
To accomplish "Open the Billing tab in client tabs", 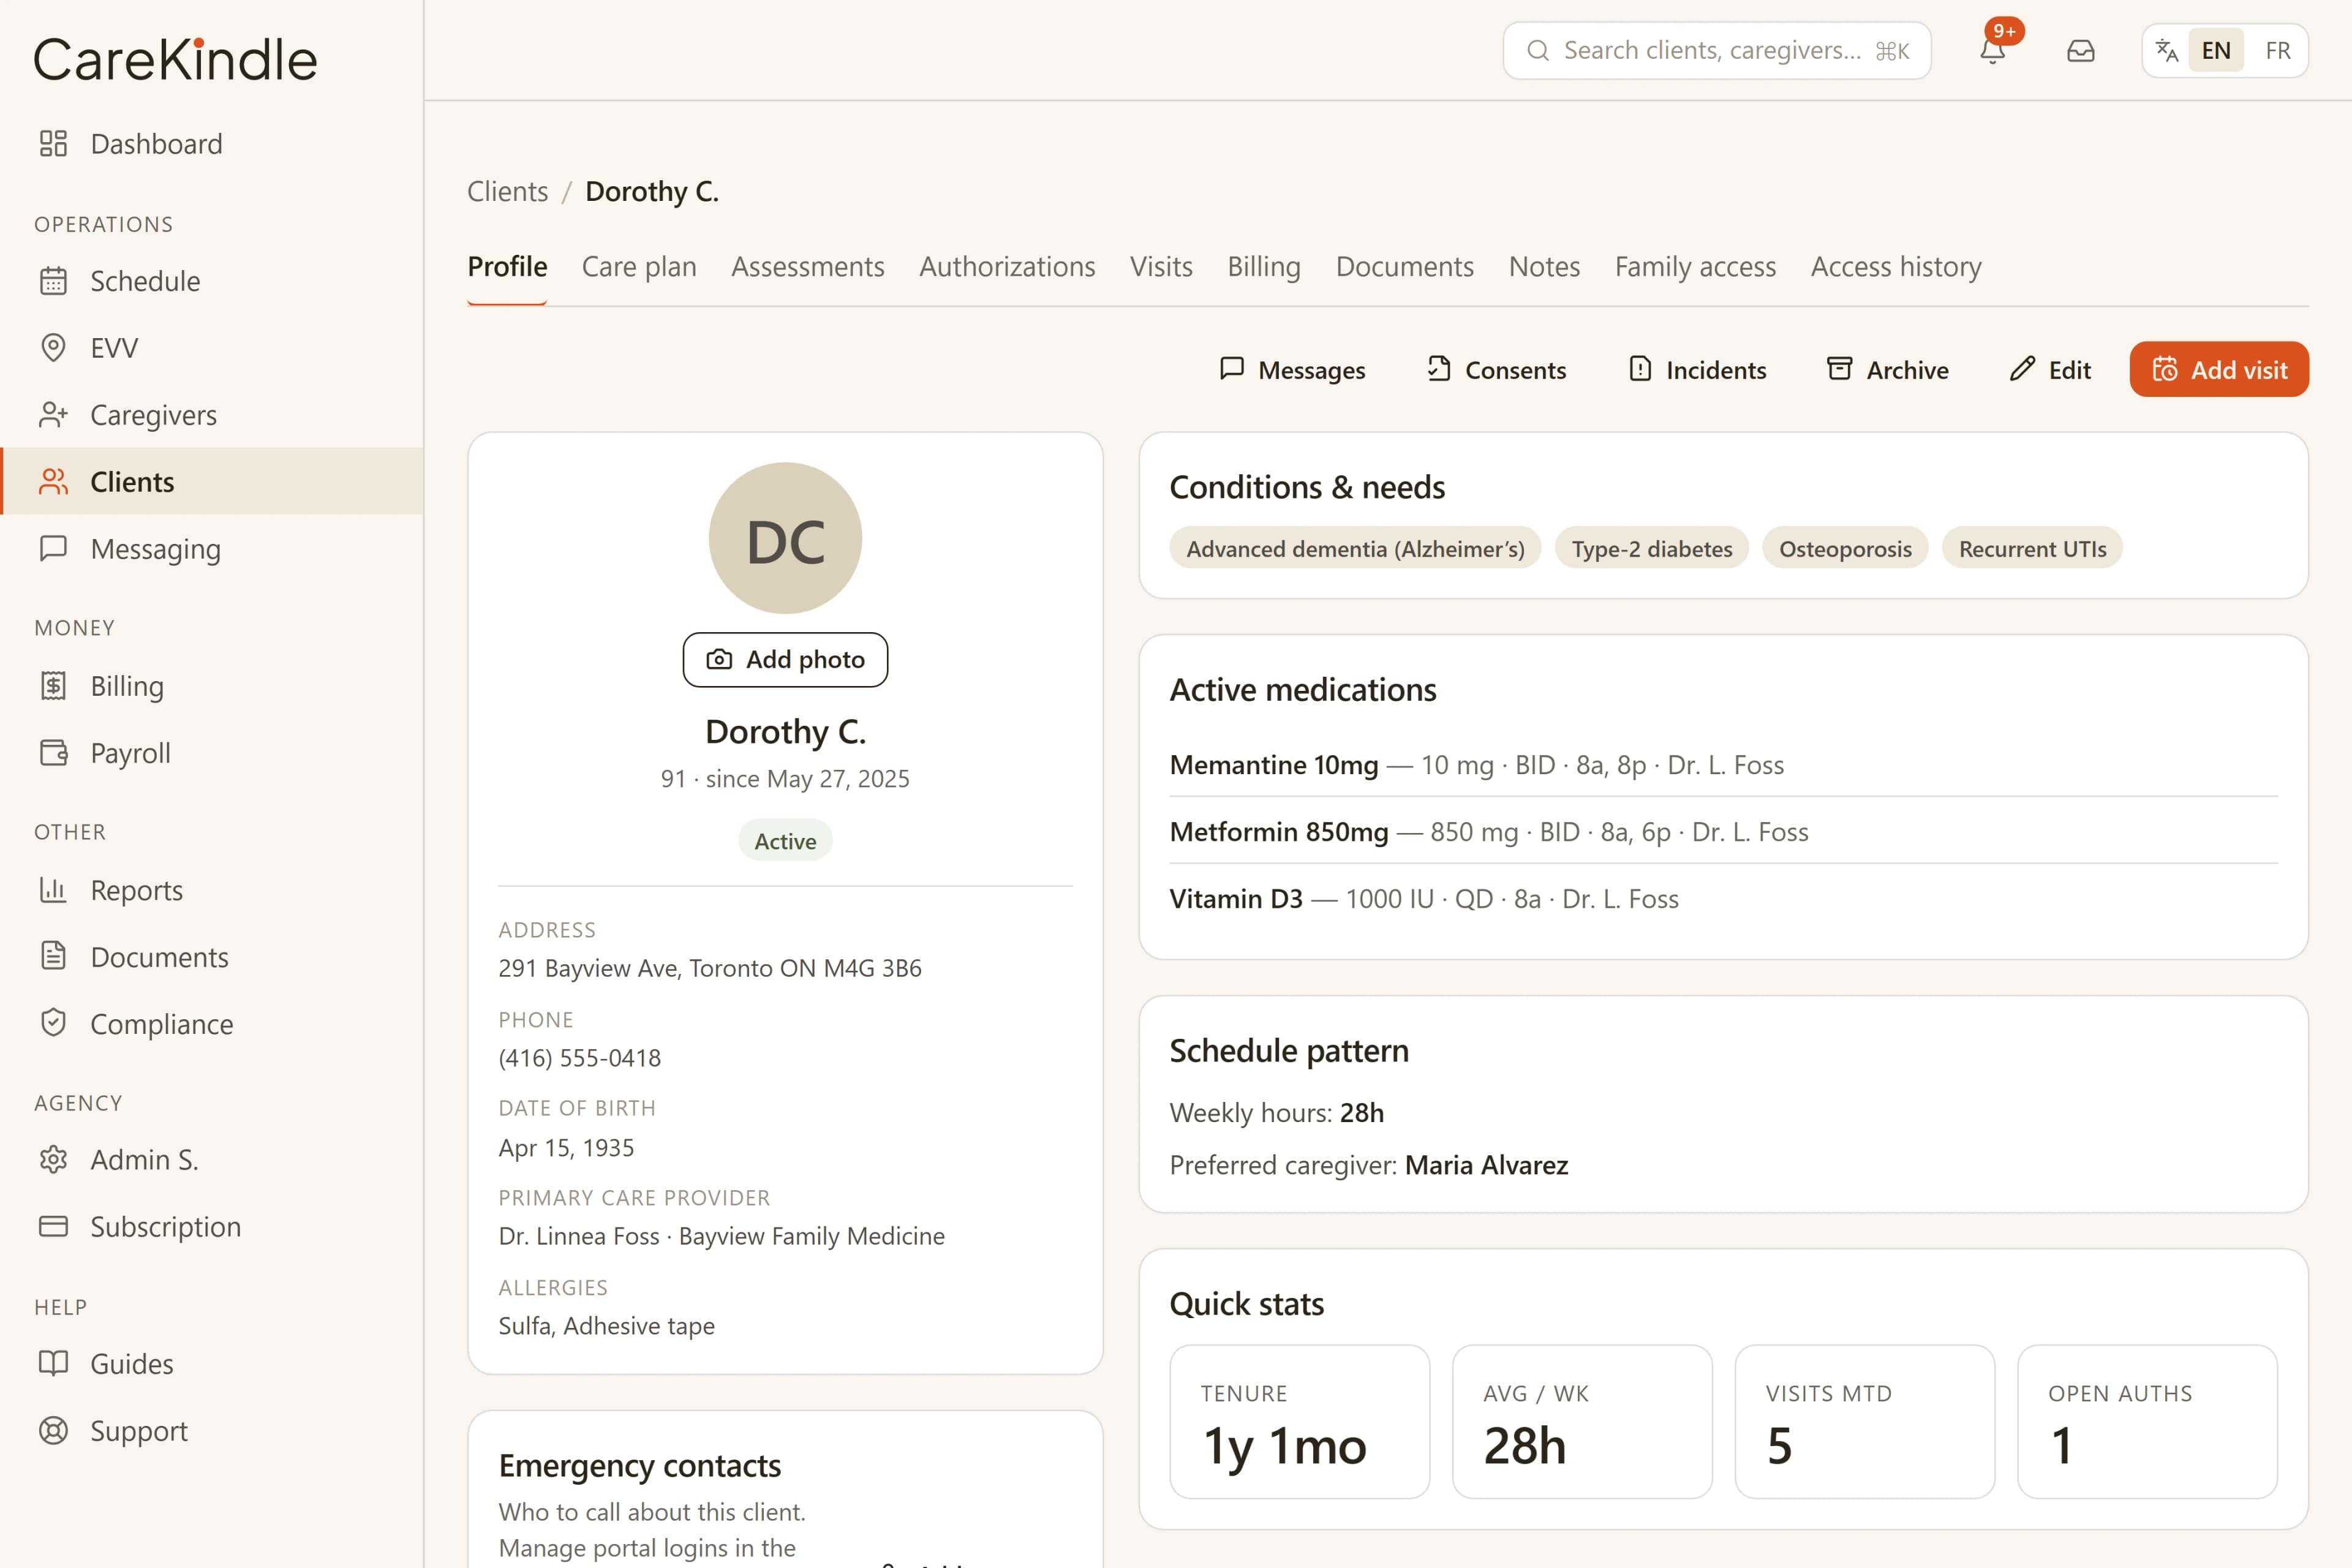I will 1264,267.
